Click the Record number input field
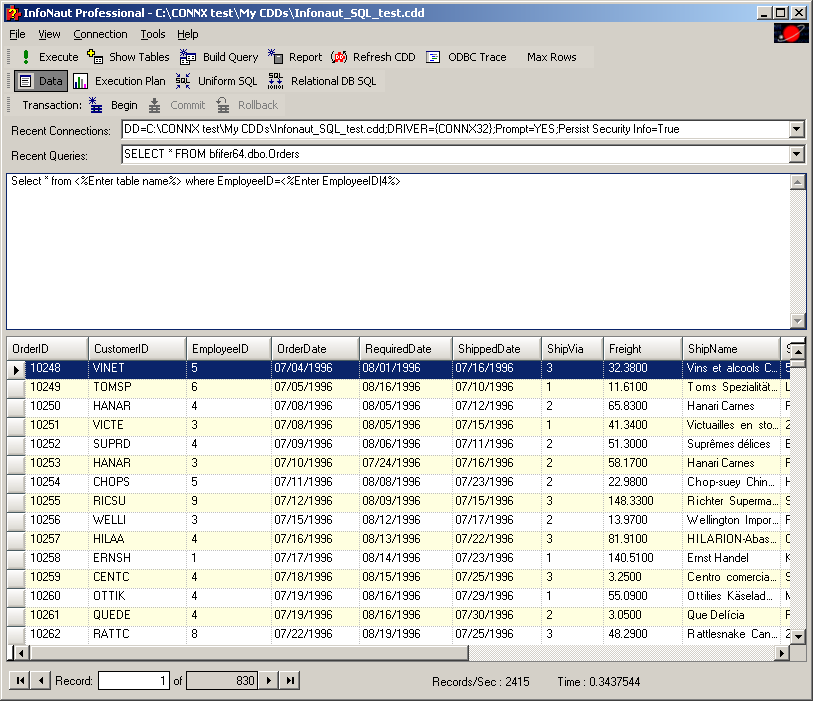Viewport: 813px width, 701px height. coord(134,680)
